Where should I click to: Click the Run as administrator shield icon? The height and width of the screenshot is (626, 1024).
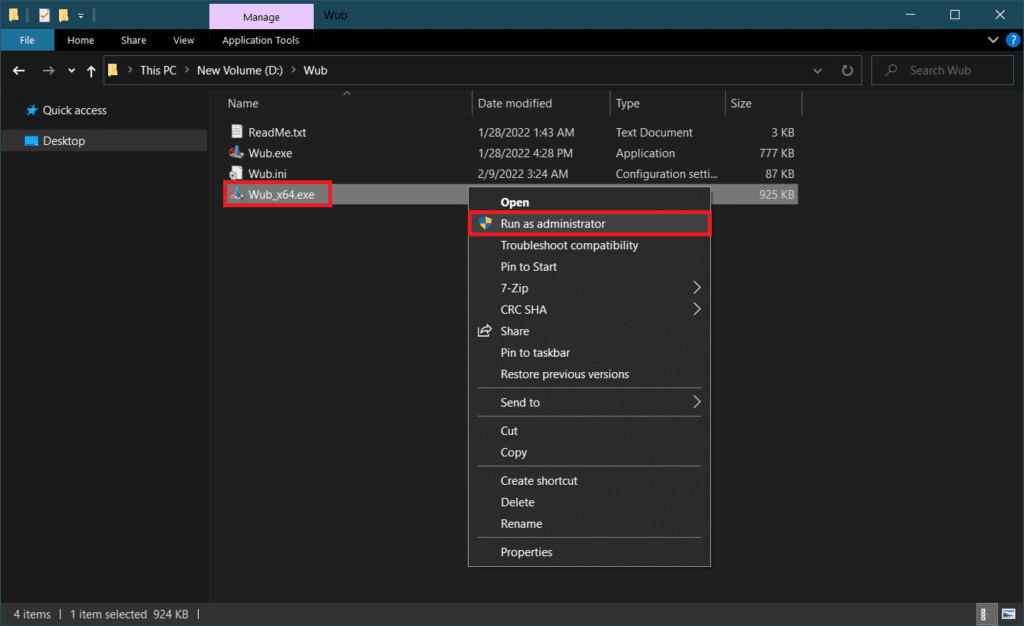(484, 223)
